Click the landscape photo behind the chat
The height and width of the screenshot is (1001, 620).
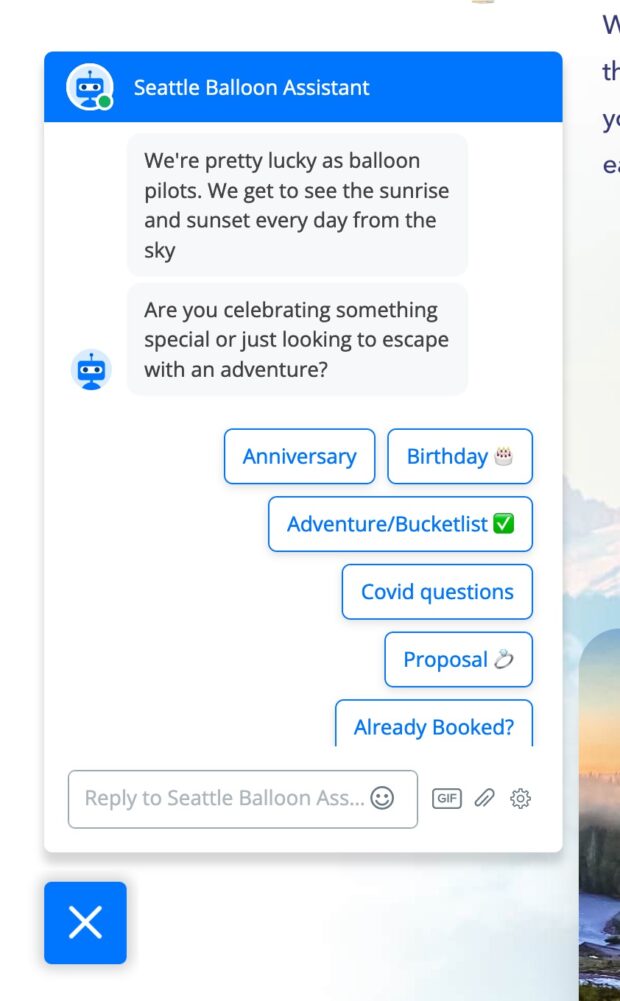600,800
